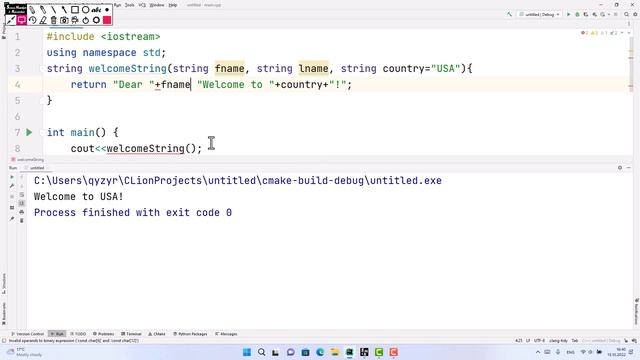This screenshot has height=360, width=640.
Task: Toggle soft-wrap in the Run console
Action: [x=22, y=195]
